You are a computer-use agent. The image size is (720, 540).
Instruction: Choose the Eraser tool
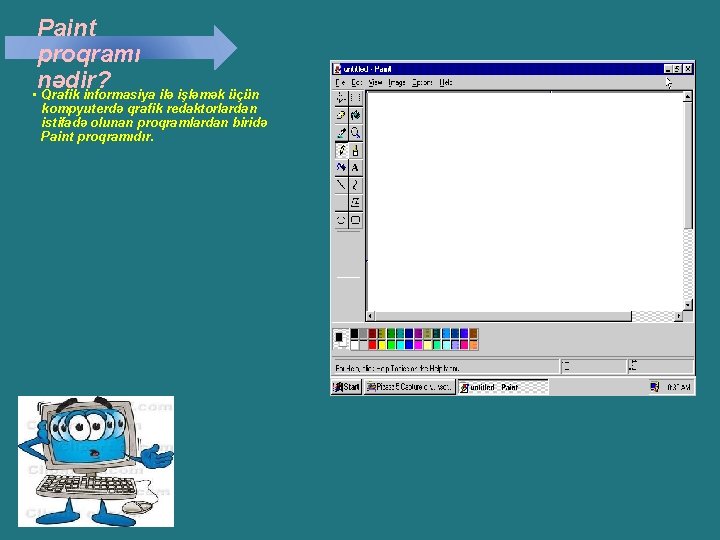click(341, 115)
